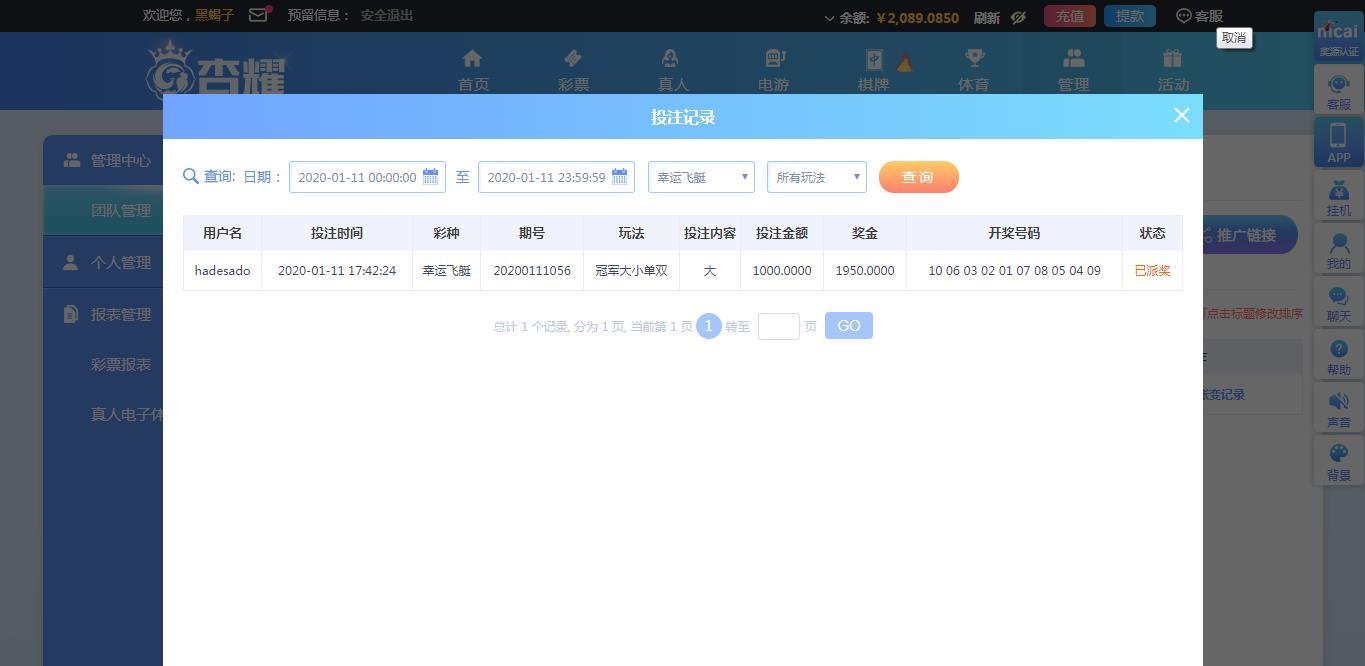The width and height of the screenshot is (1365, 666).
Task: Open the 所有玩法 play type dropdown
Action: 816,177
